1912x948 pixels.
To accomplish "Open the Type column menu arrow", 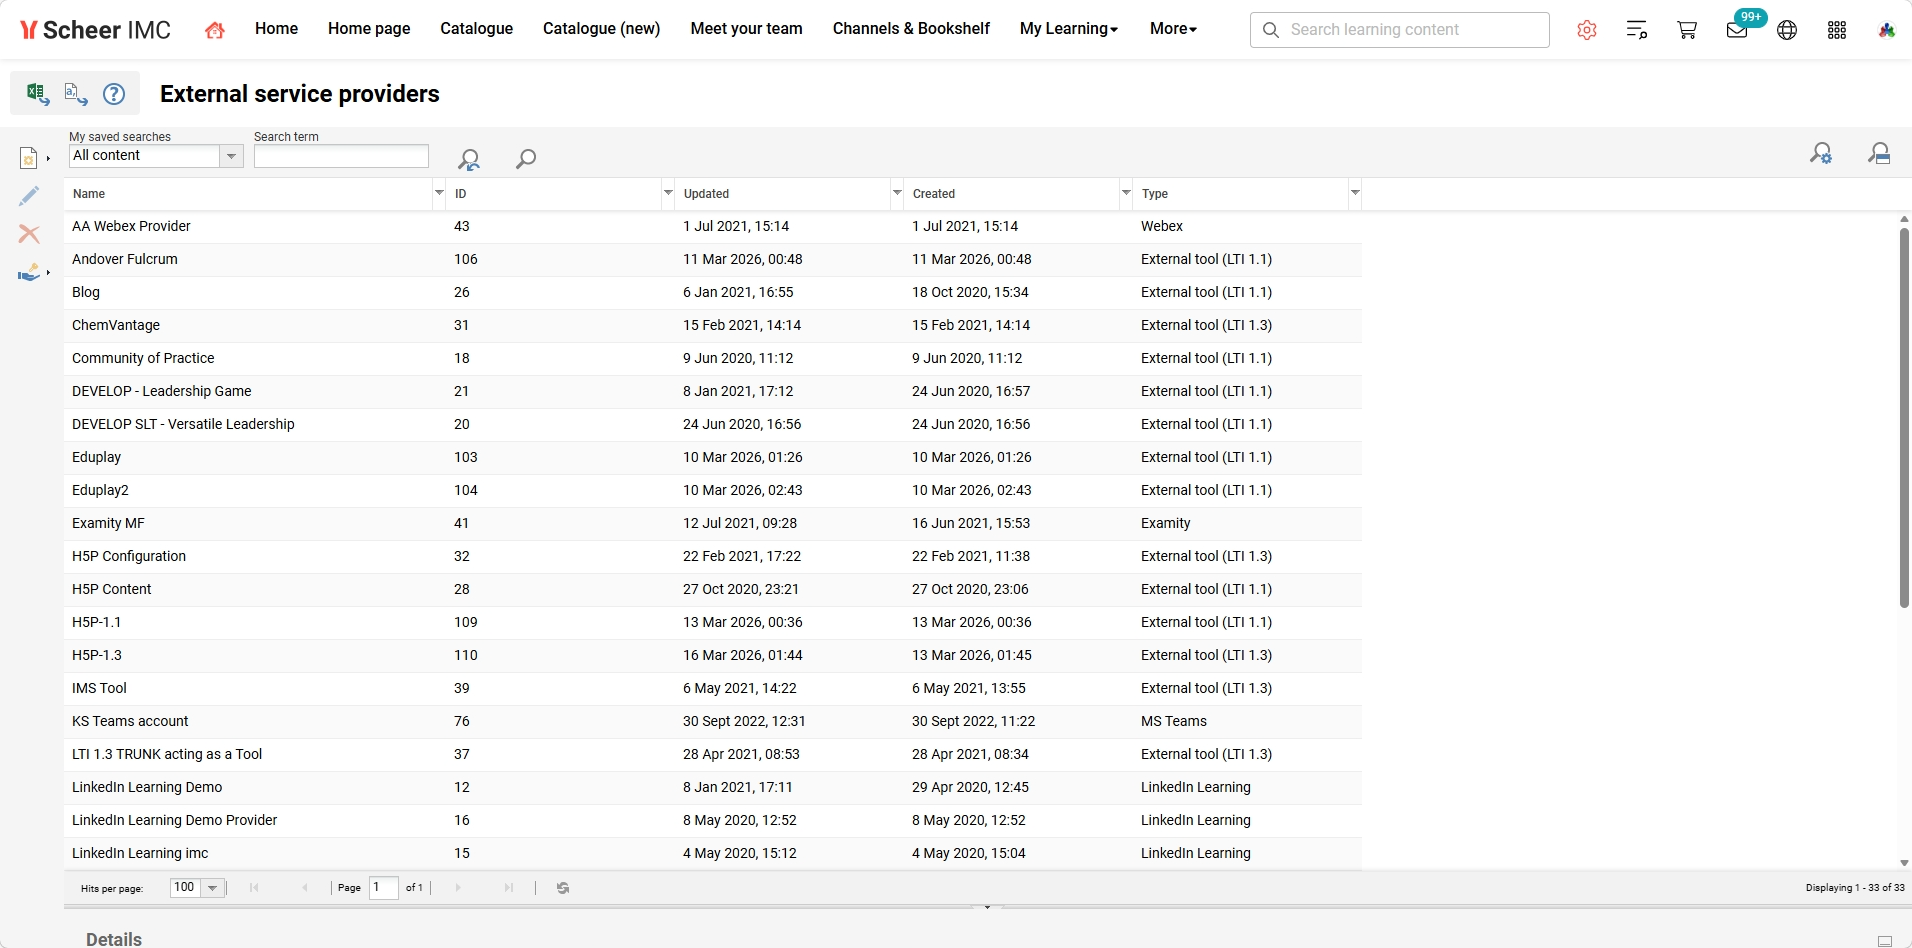I will point(1355,193).
